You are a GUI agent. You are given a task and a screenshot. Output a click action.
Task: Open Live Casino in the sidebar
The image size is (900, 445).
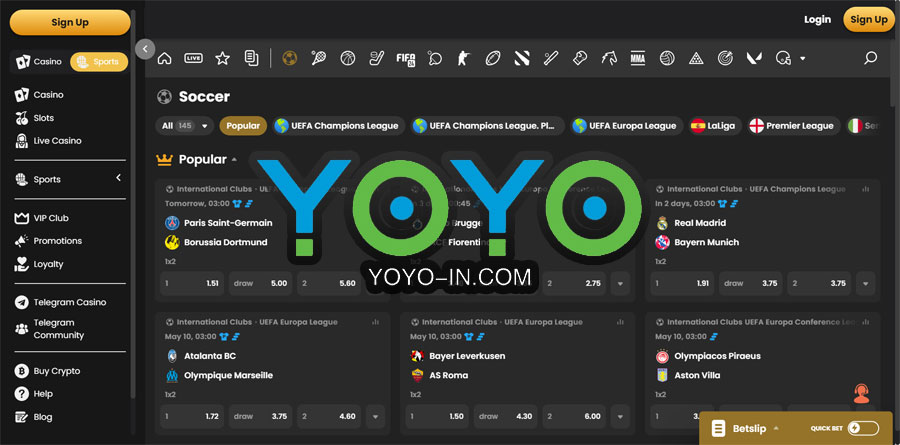(x=57, y=141)
